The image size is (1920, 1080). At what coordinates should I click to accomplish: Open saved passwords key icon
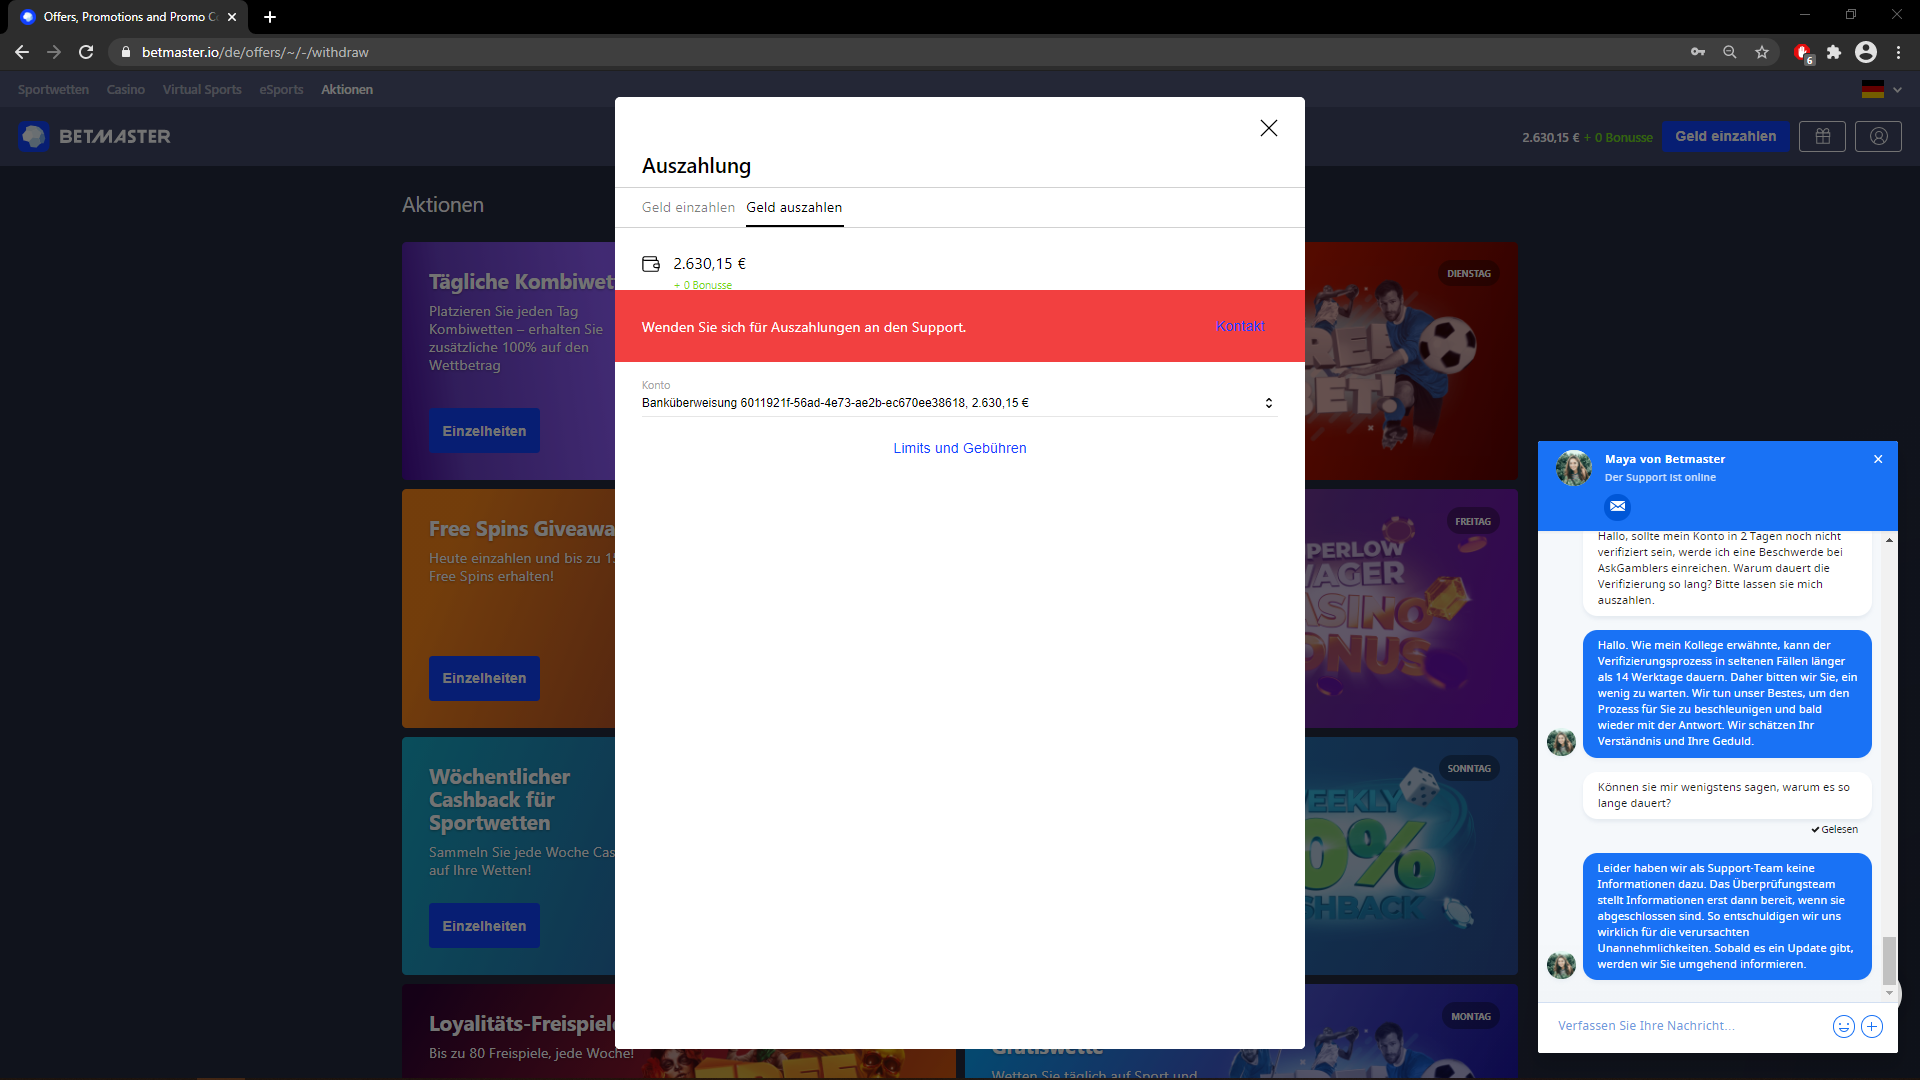click(1698, 52)
